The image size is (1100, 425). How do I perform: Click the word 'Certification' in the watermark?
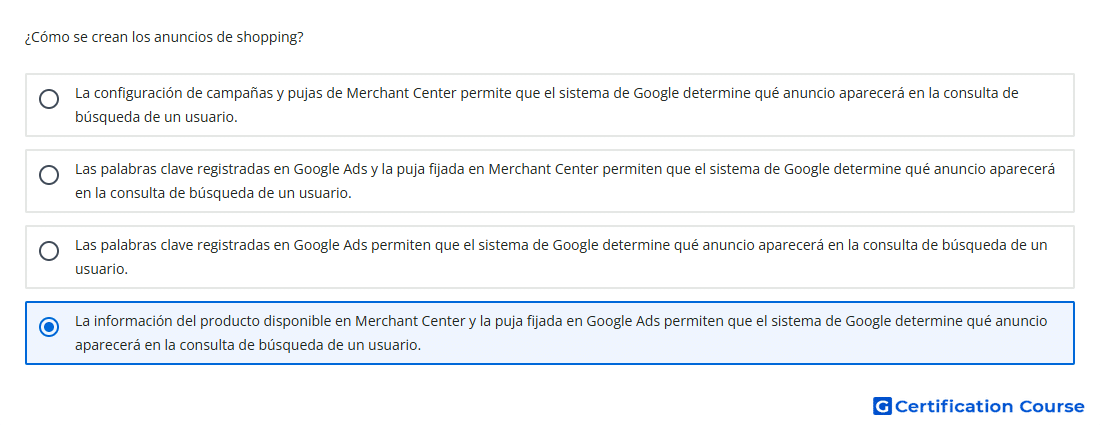click(x=954, y=406)
